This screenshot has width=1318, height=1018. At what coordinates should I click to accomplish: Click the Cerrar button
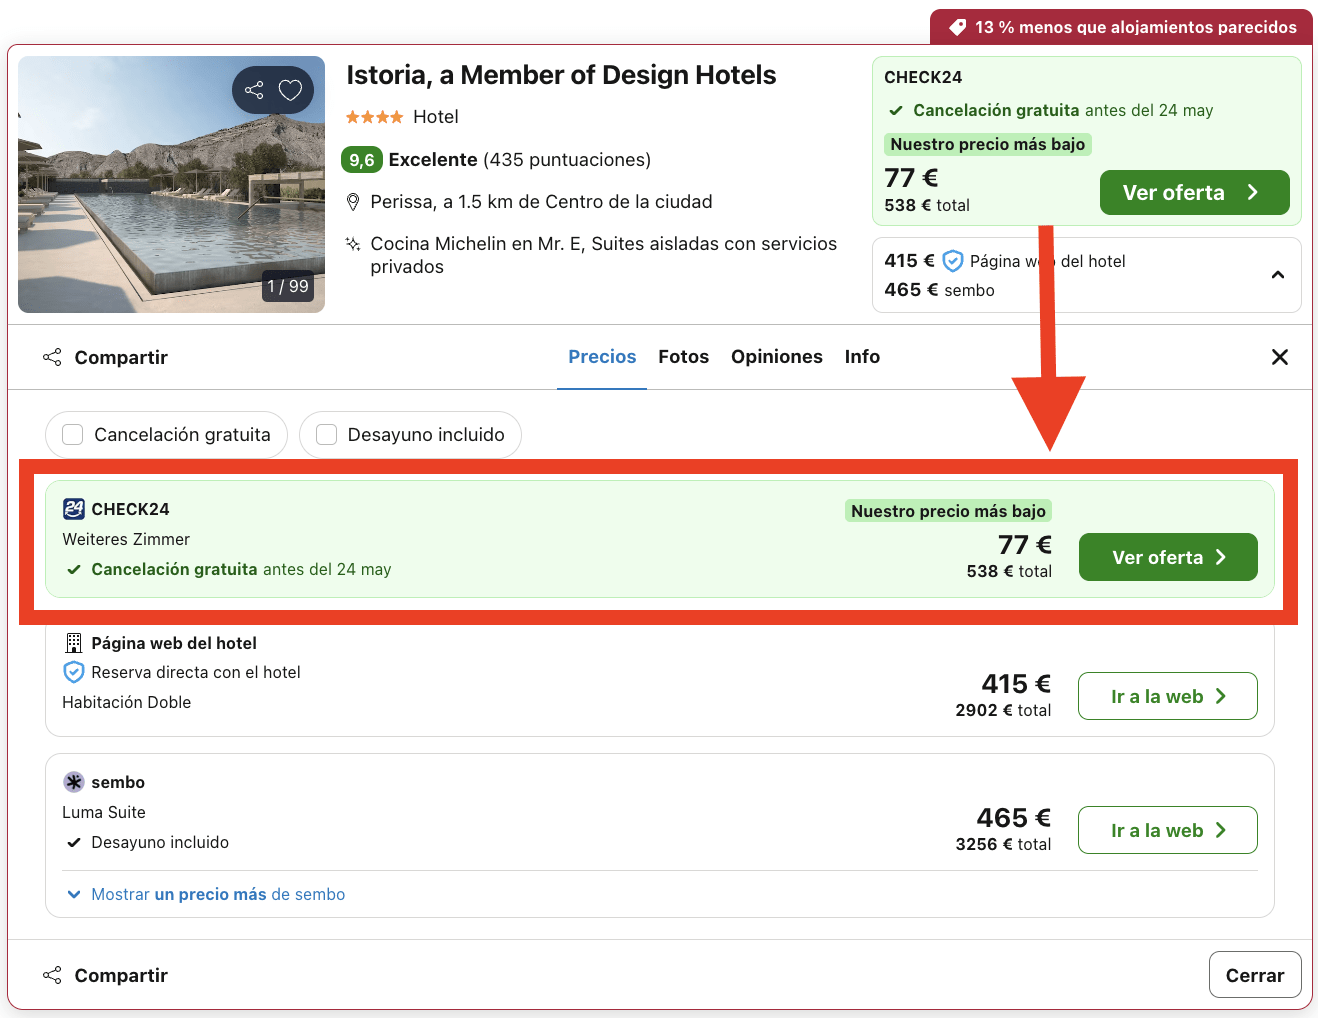click(x=1255, y=975)
